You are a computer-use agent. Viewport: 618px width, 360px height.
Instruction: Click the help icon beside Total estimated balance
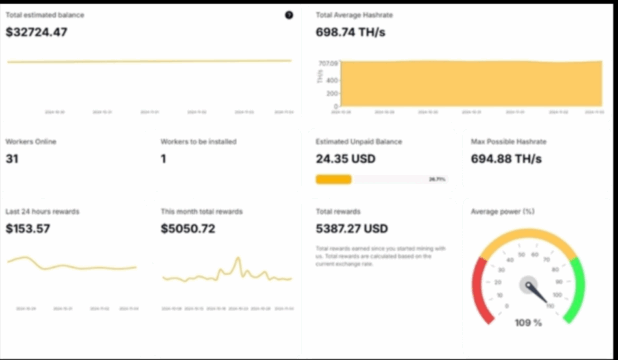[289, 15]
